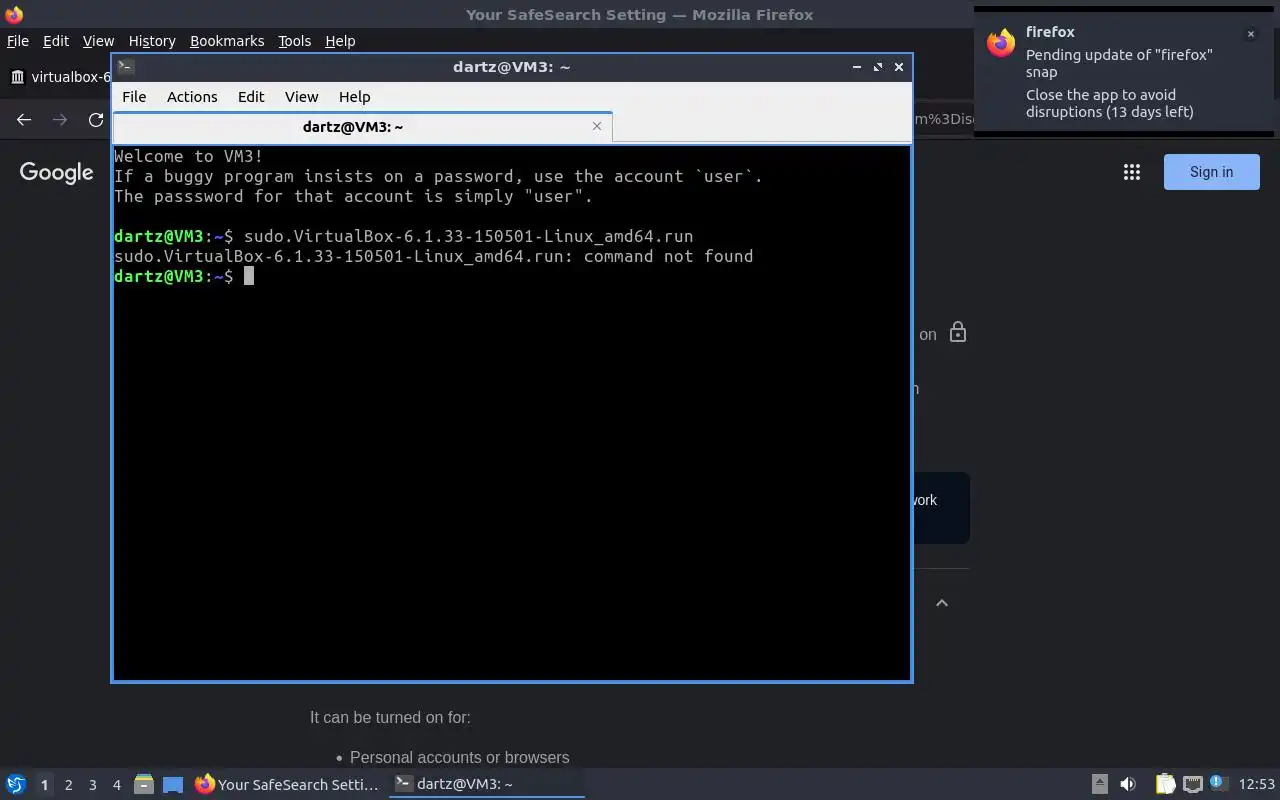The height and width of the screenshot is (800, 1280).
Task: Switch to workspace 3
Action: point(92,785)
